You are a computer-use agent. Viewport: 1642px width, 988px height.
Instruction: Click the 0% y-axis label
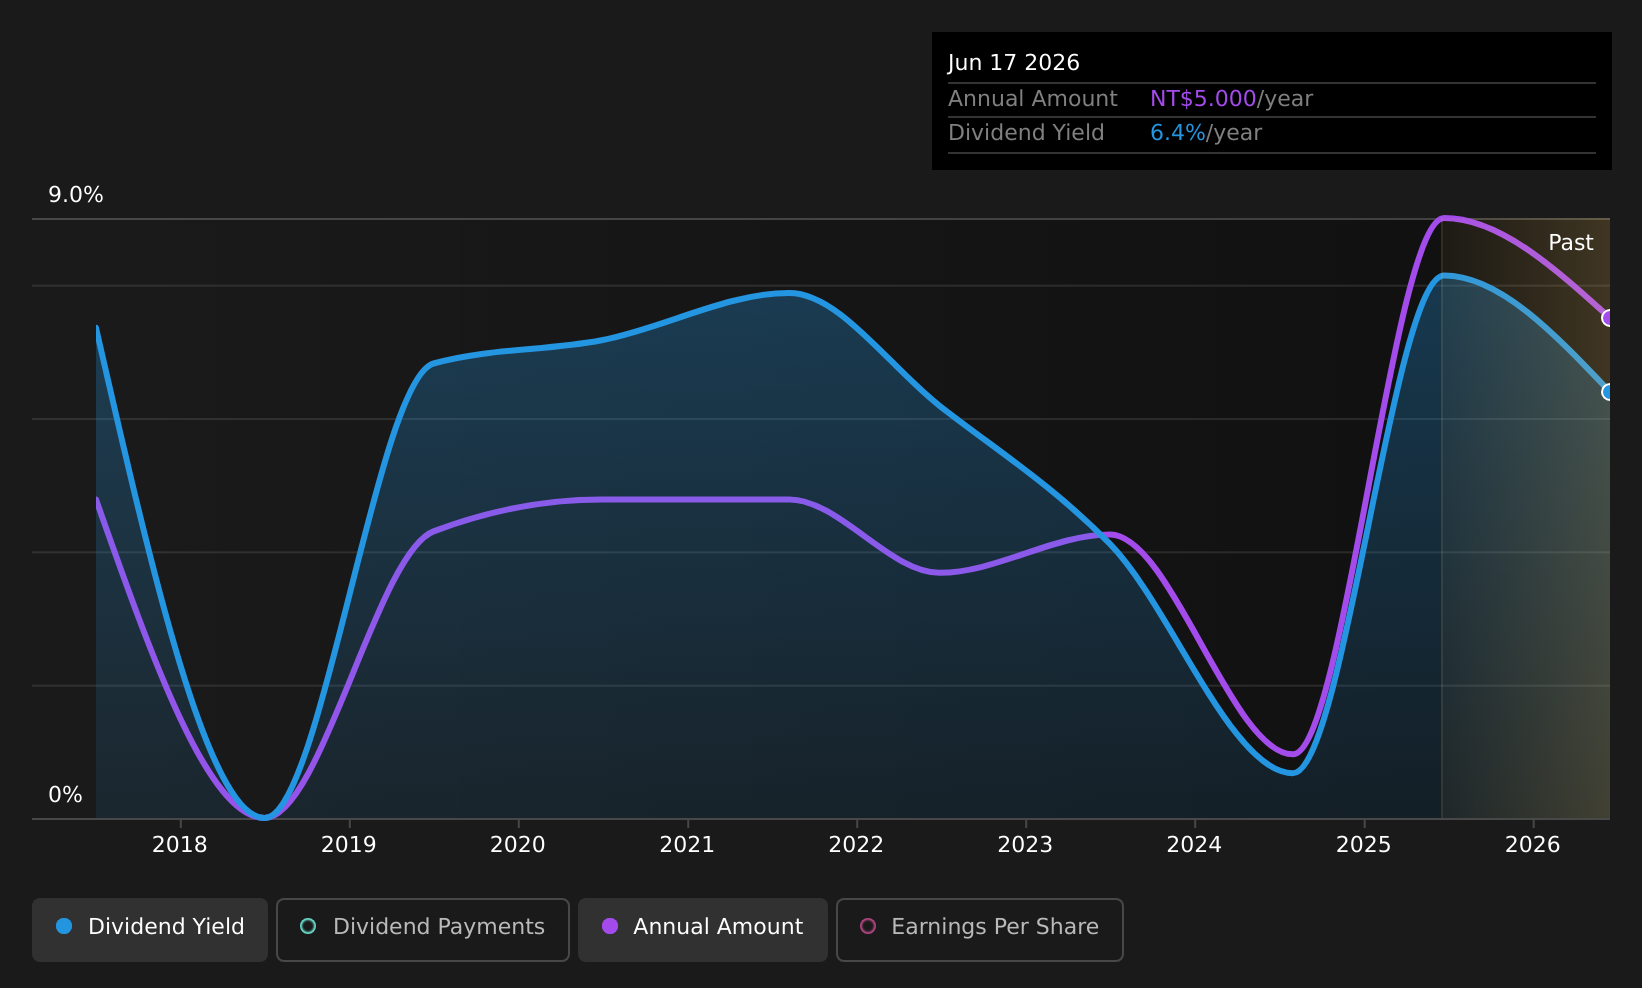click(65, 795)
